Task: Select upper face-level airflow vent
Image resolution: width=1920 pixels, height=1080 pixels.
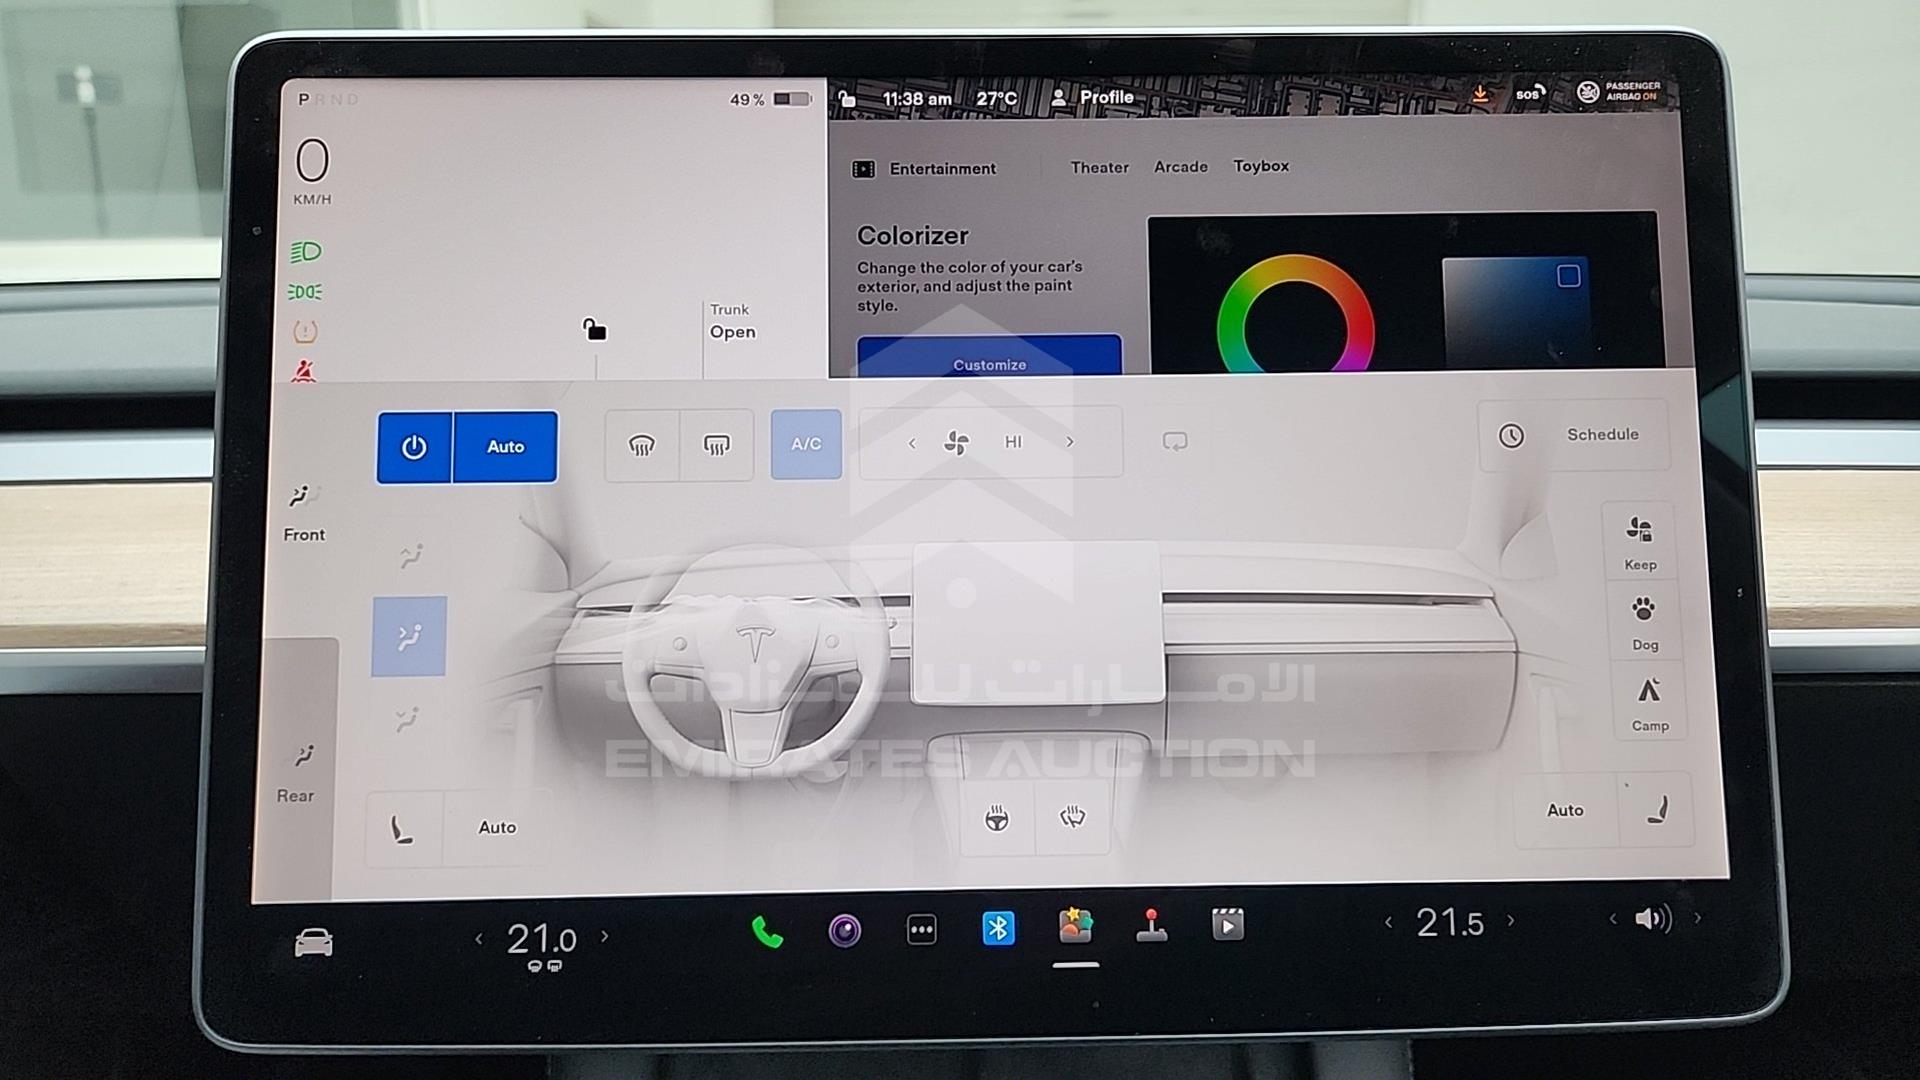Action: tap(411, 555)
